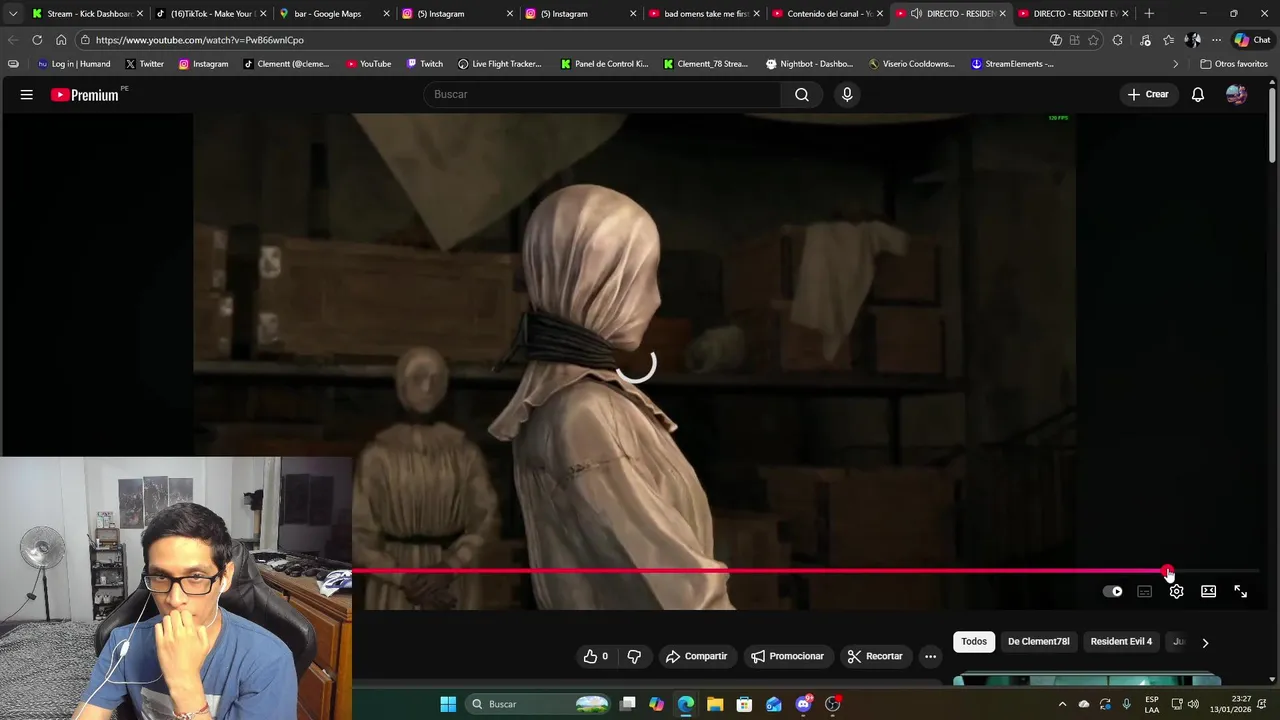This screenshot has height=720, width=1280.
Task: Open a new browser tab
Action: (x=1149, y=14)
